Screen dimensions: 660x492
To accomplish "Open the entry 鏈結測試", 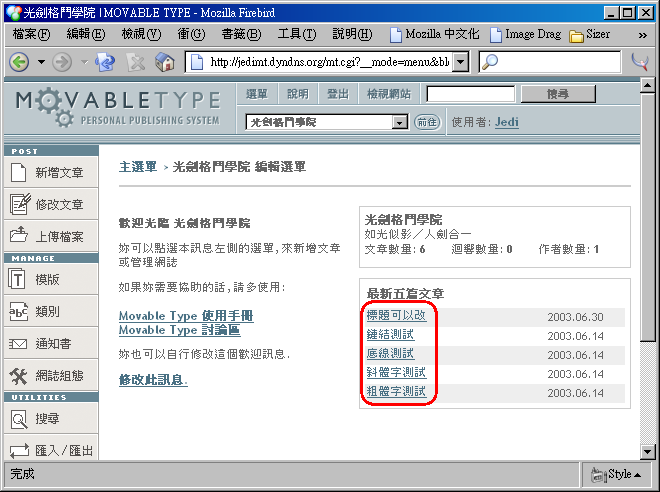I will pos(390,335).
